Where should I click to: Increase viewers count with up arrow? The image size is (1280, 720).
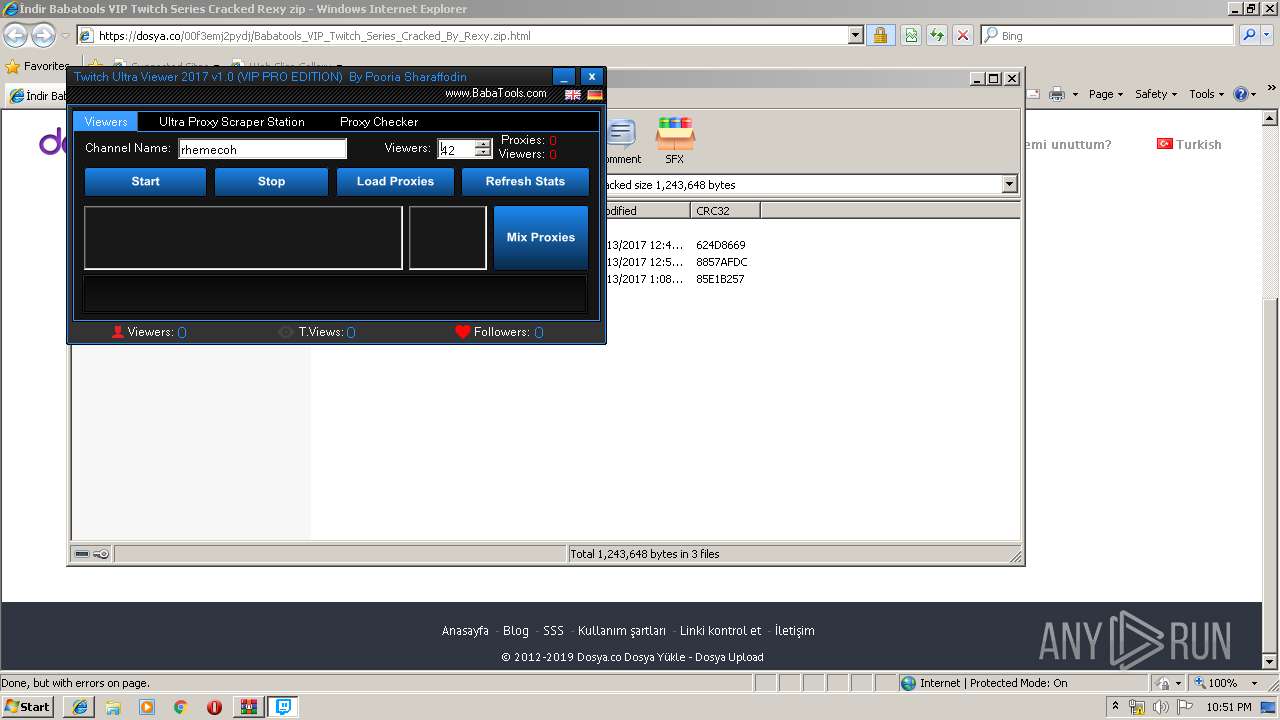483,144
